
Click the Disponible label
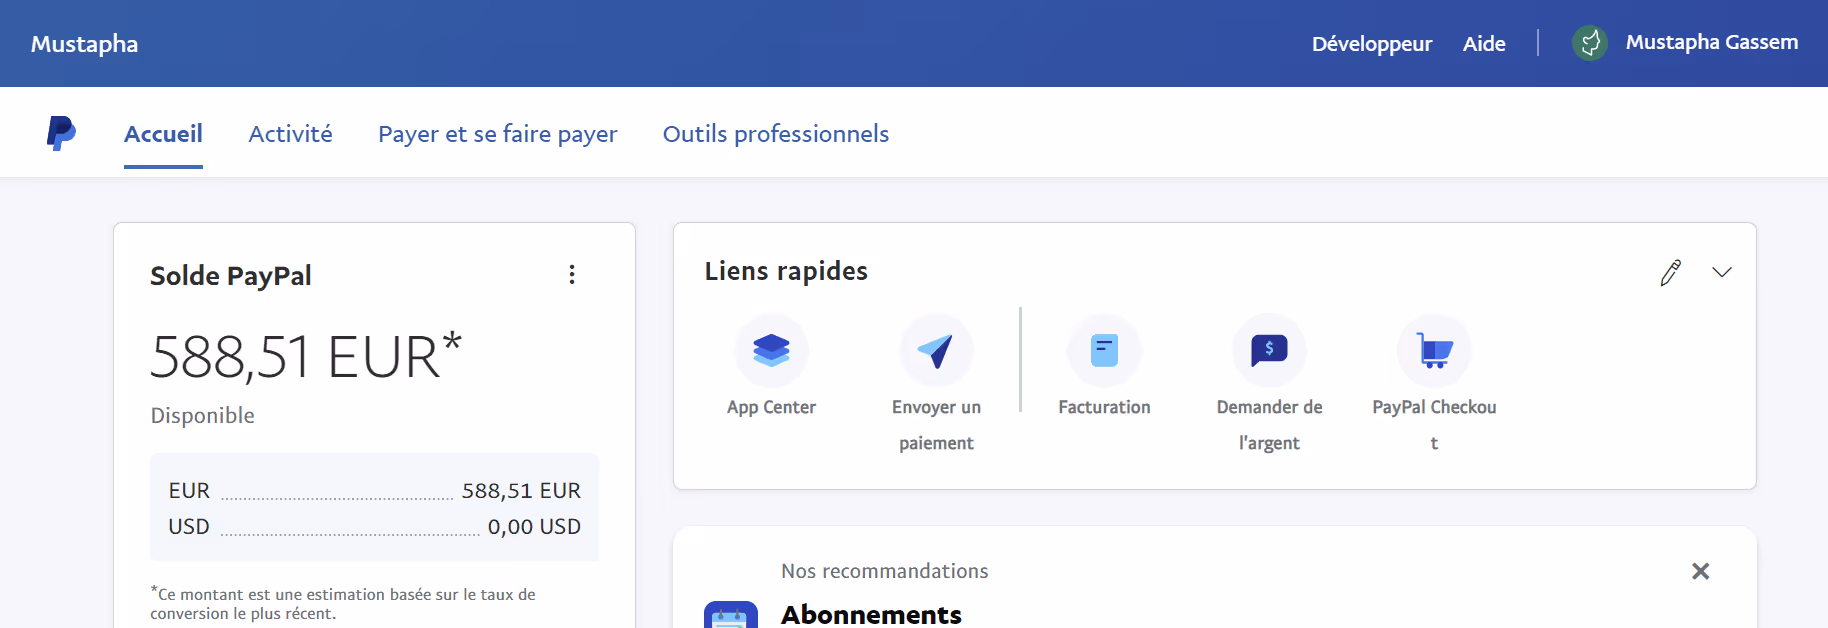202,415
